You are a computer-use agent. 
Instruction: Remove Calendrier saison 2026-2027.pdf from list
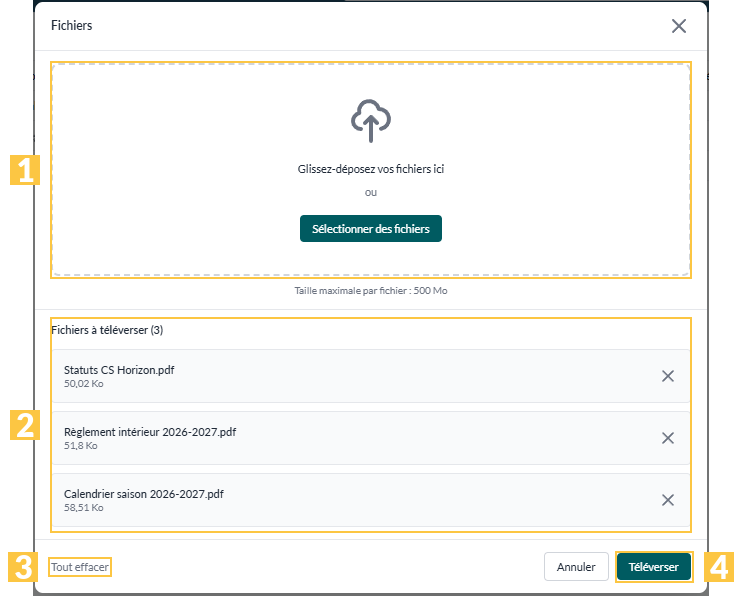coord(668,500)
